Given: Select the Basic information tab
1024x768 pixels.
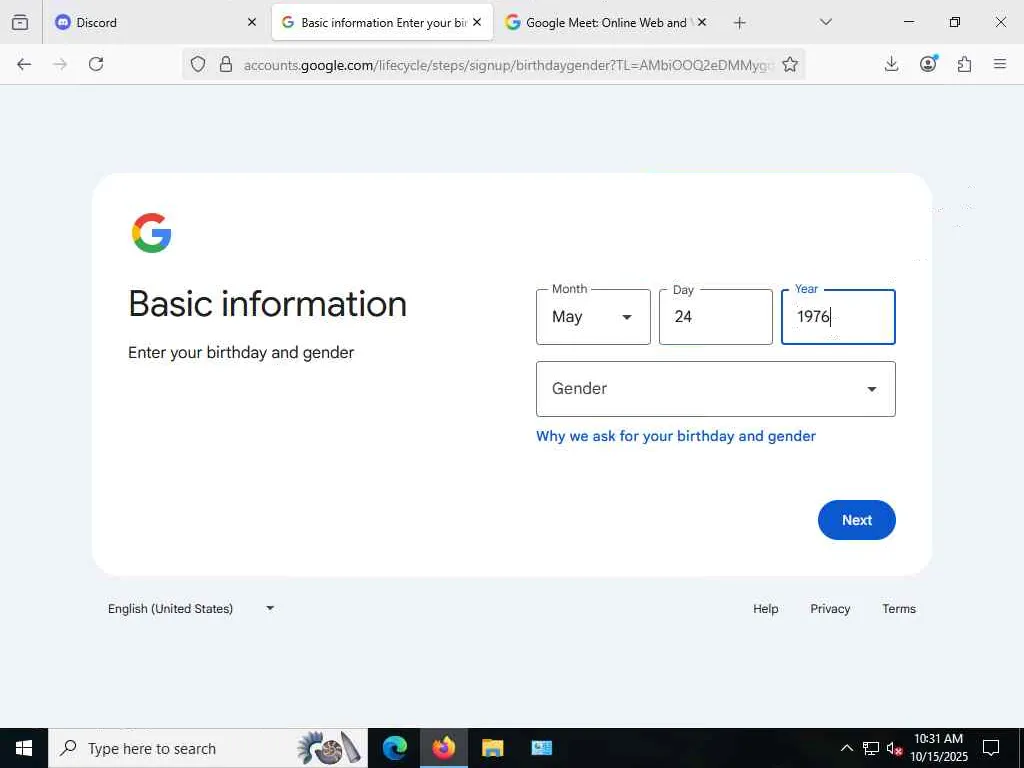Looking at the screenshot, I should click(383, 22).
